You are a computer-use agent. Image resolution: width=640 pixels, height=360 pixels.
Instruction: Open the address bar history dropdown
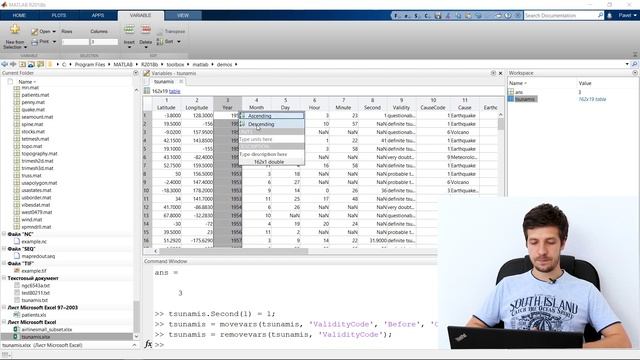[x=627, y=64]
